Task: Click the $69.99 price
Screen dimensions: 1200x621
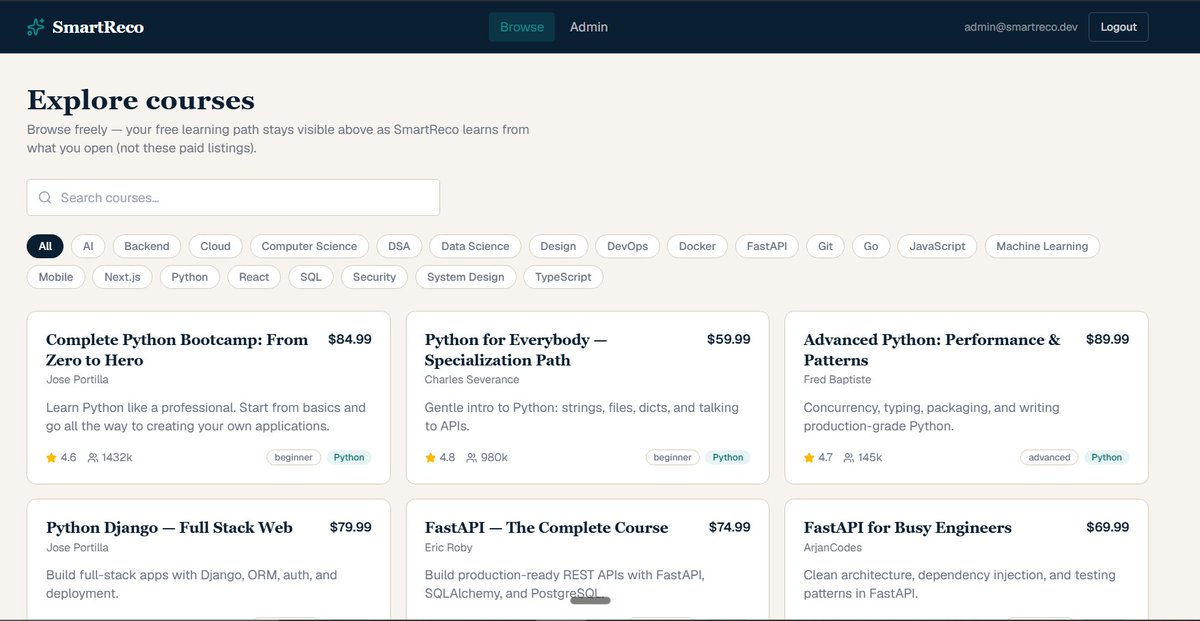Action: click(1108, 527)
